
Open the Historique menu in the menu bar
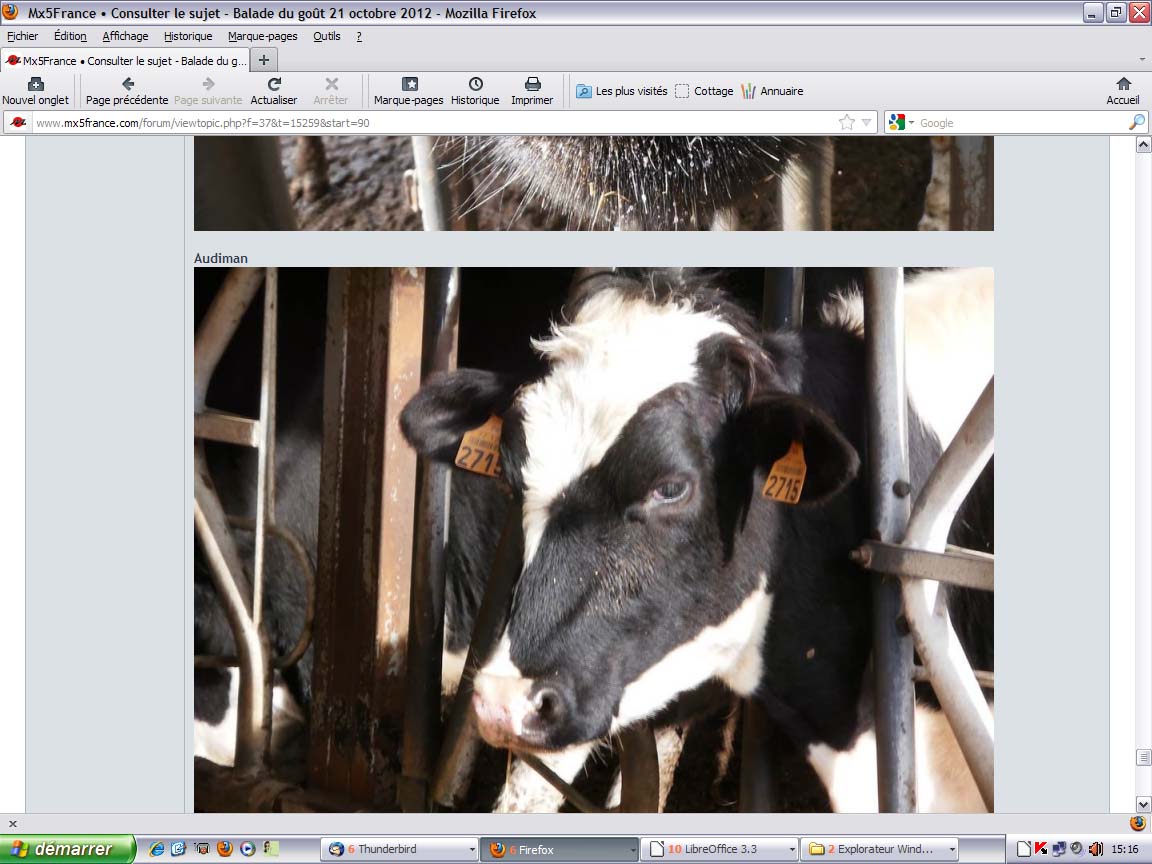point(188,36)
